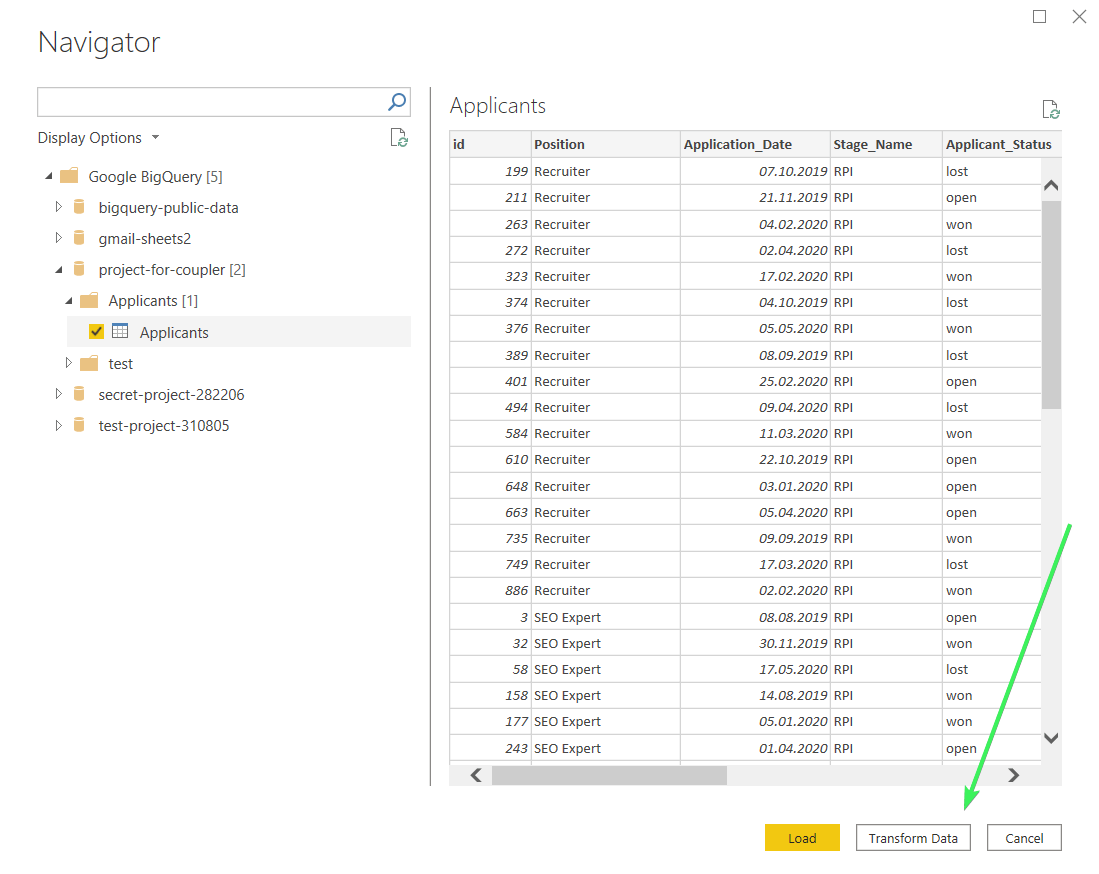Select the id column header
1099x874 pixels.
(490, 144)
